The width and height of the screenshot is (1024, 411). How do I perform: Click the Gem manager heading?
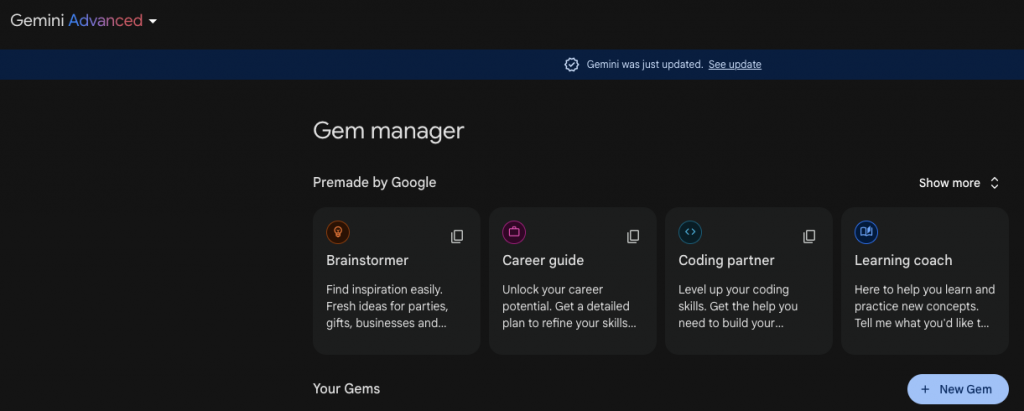(x=389, y=131)
